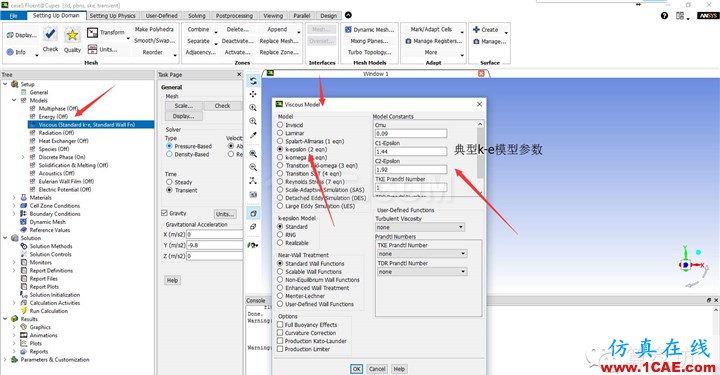720x375 pixels.
Task: Click the rotate view tool icon
Action: tap(253, 81)
